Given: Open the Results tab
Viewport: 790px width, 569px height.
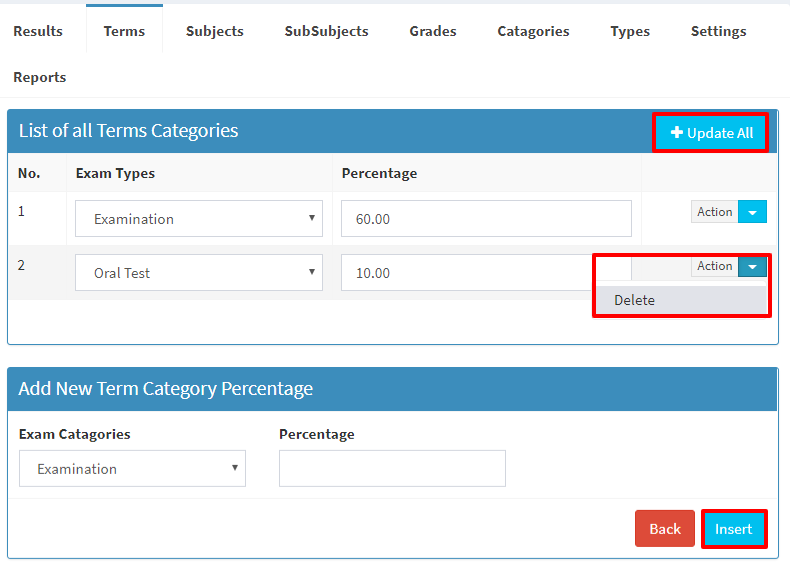Looking at the screenshot, I should (x=38, y=31).
